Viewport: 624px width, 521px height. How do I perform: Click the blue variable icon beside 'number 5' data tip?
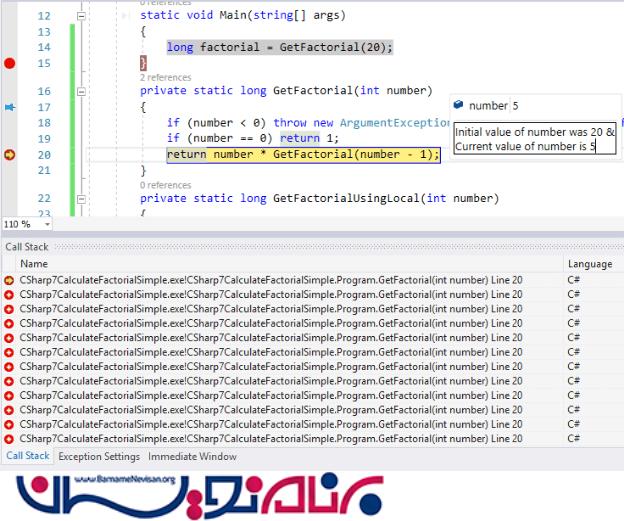click(x=458, y=105)
